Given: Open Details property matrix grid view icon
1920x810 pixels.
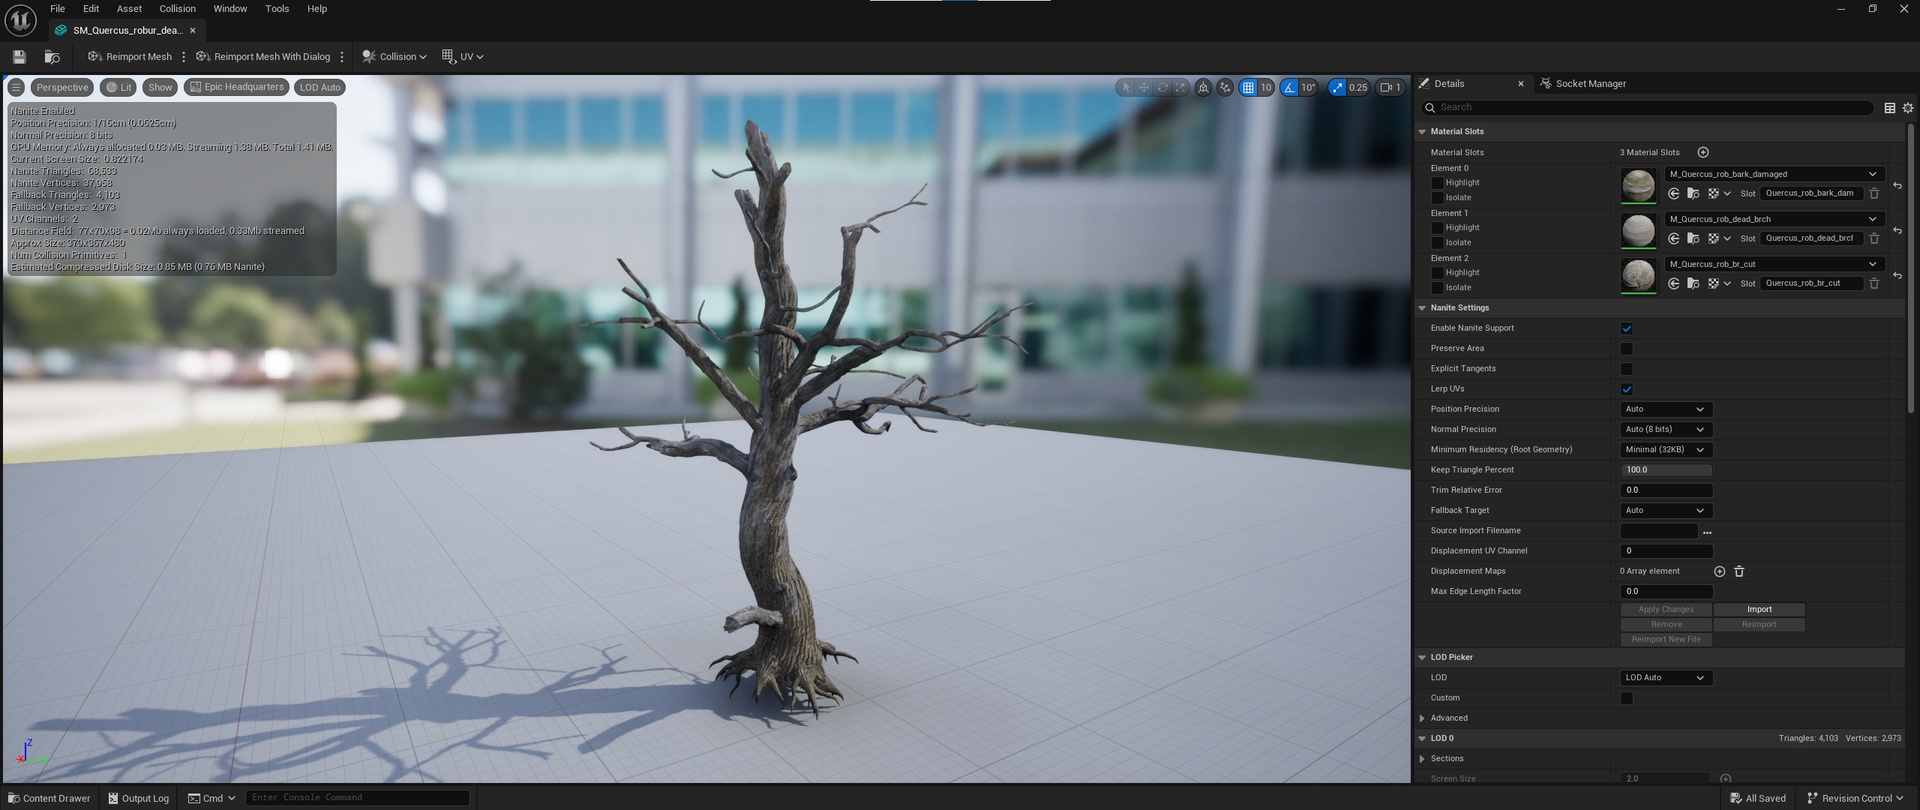Looking at the screenshot, I should click(1889, 108).
